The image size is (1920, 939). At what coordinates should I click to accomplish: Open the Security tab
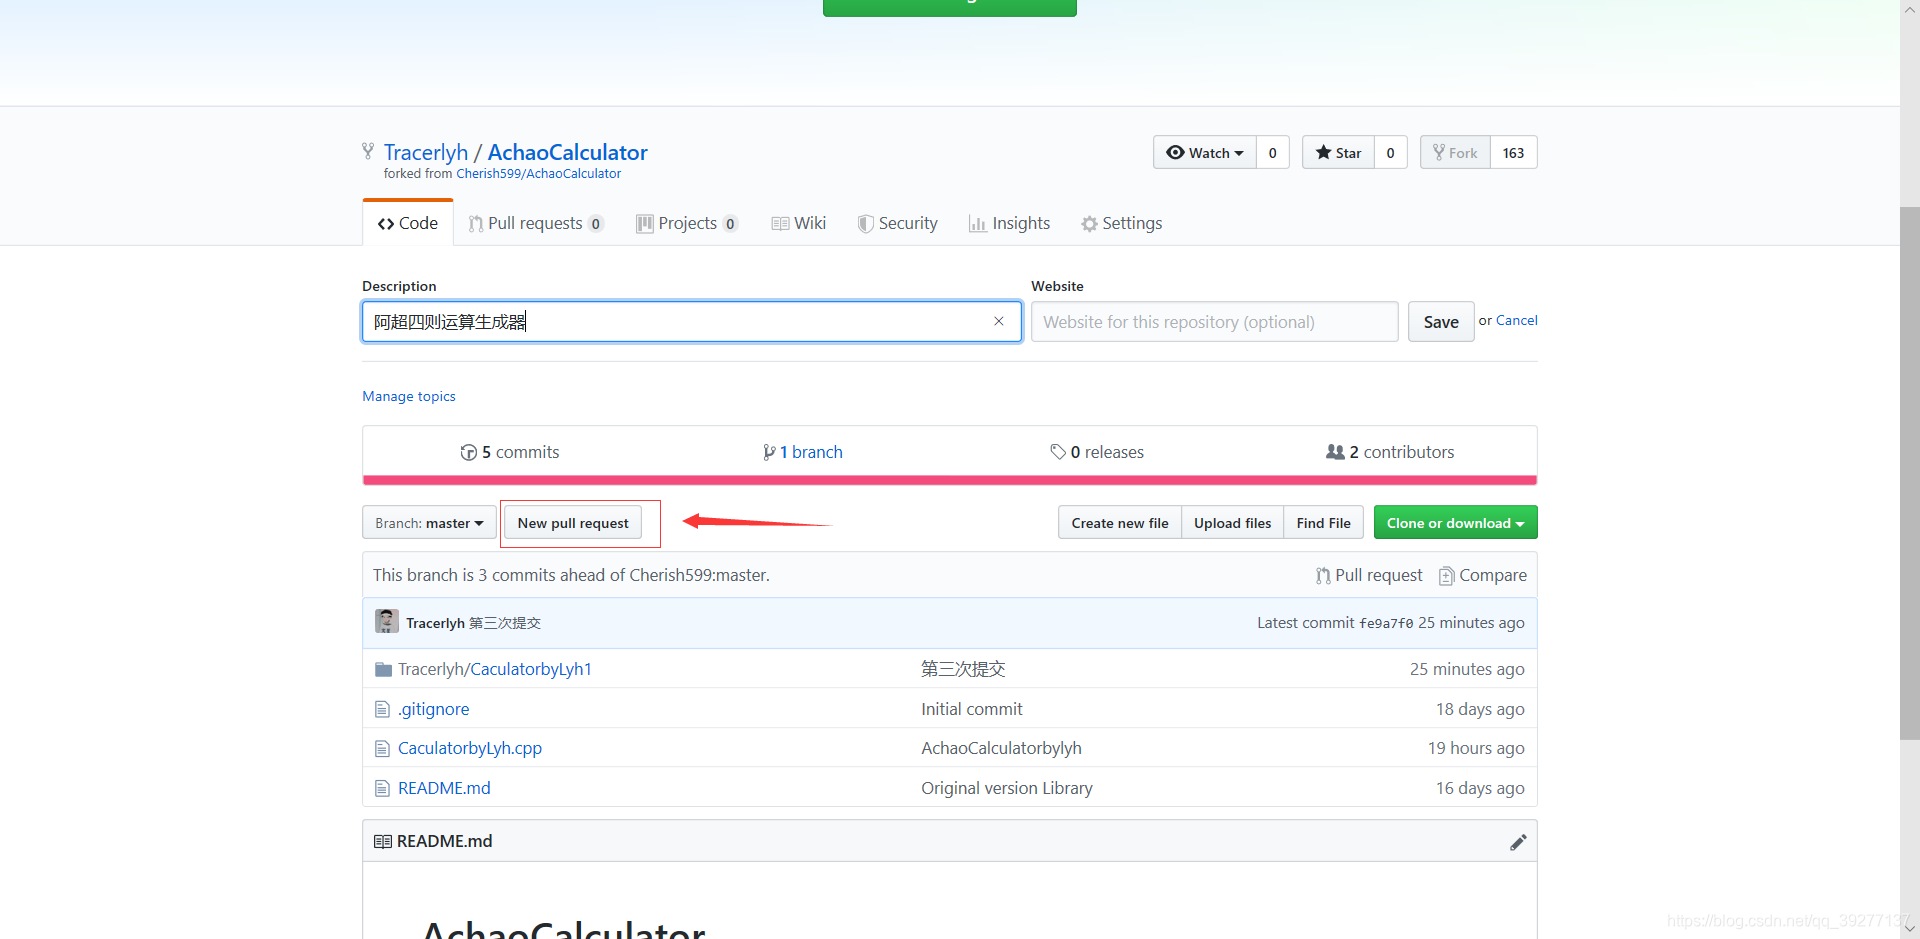[x=898, y=223]
